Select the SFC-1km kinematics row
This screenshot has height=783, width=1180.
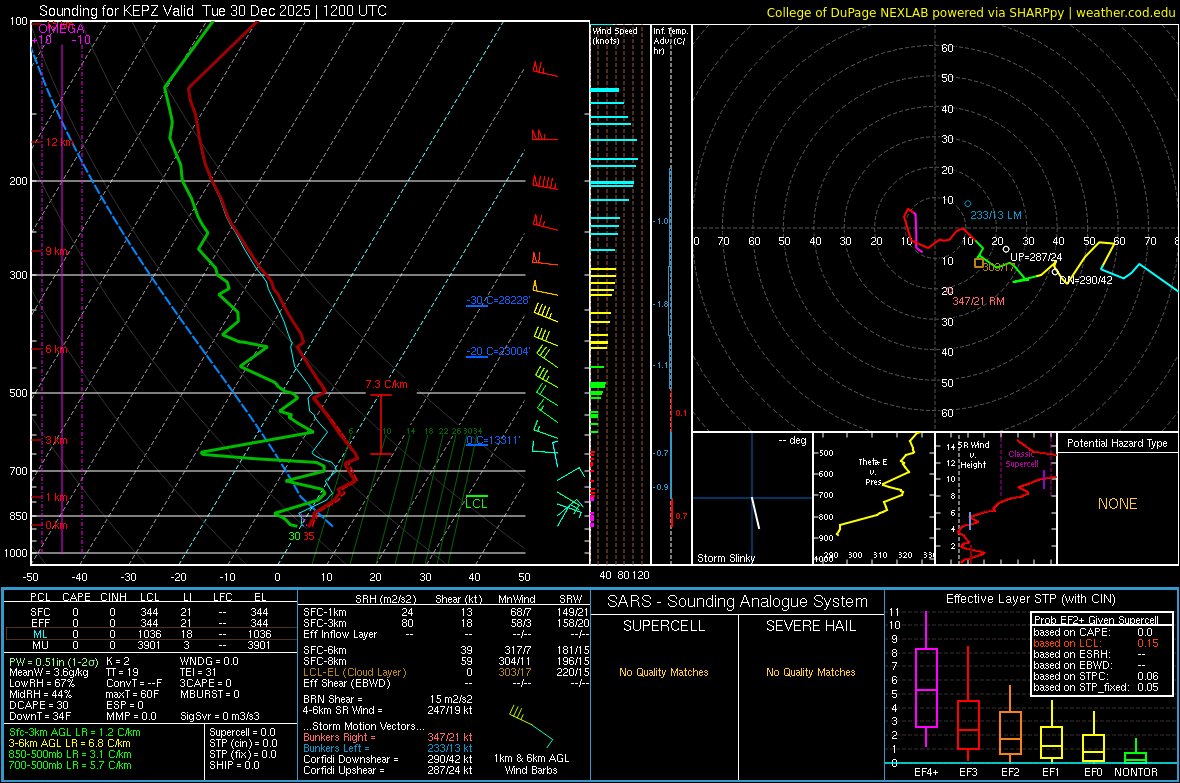(x=446, y=612)
